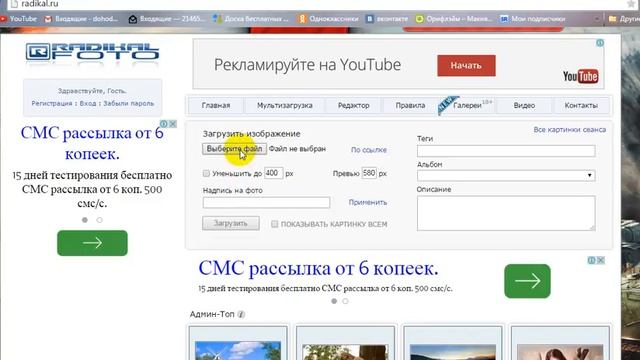
Task: Open the Мои подписчики bookmark
Action: pyautogui.click(x=533, y=19)
